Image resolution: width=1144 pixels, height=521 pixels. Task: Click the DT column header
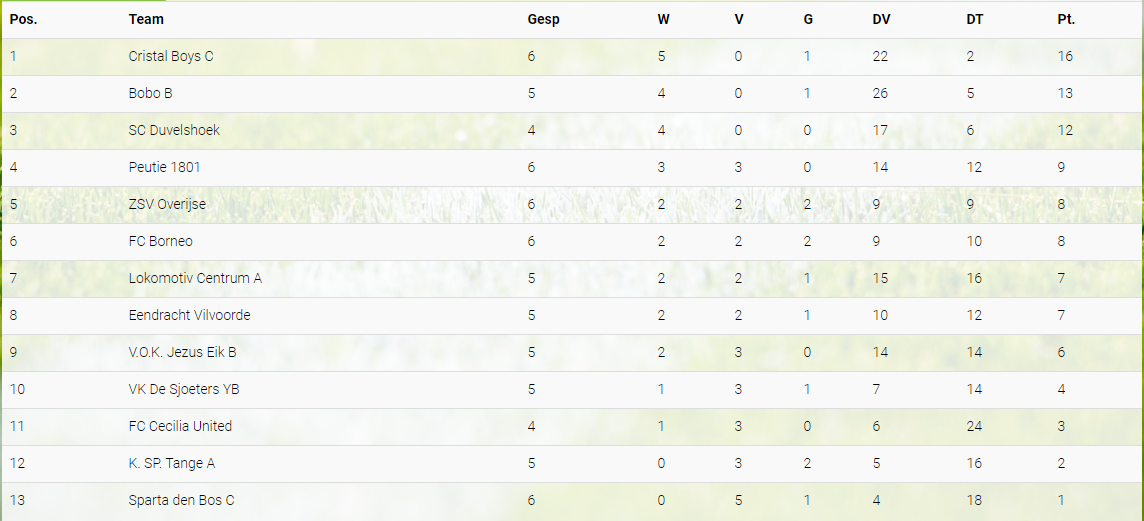[x=974, y=19]
